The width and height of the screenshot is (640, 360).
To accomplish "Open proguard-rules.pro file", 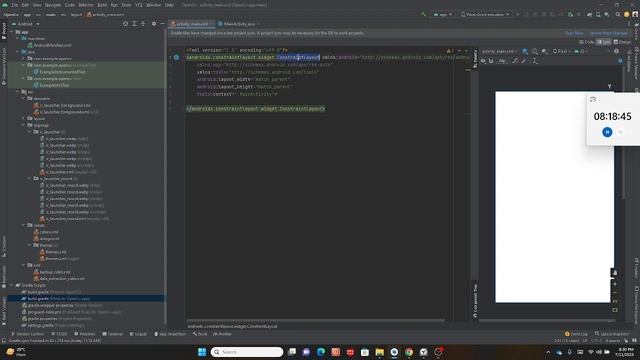I will 71,312.
